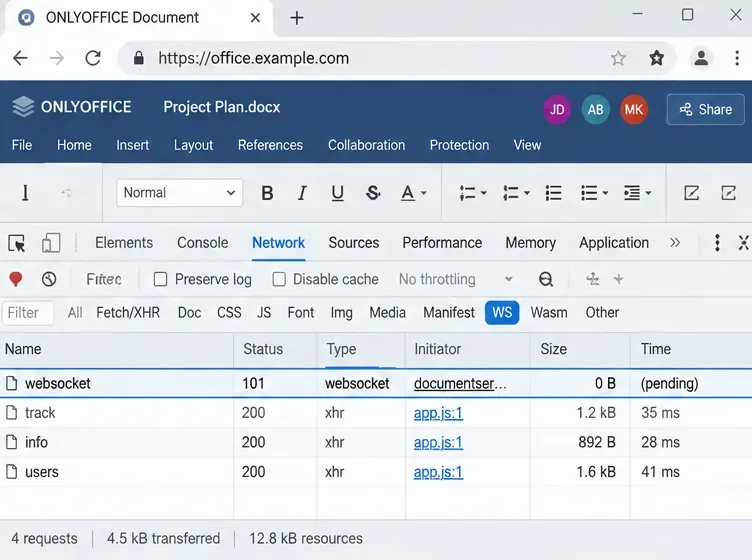This screenshot has height=560, width=752.
Task: Open the documentser... initiator link
Action: [460, 383]
